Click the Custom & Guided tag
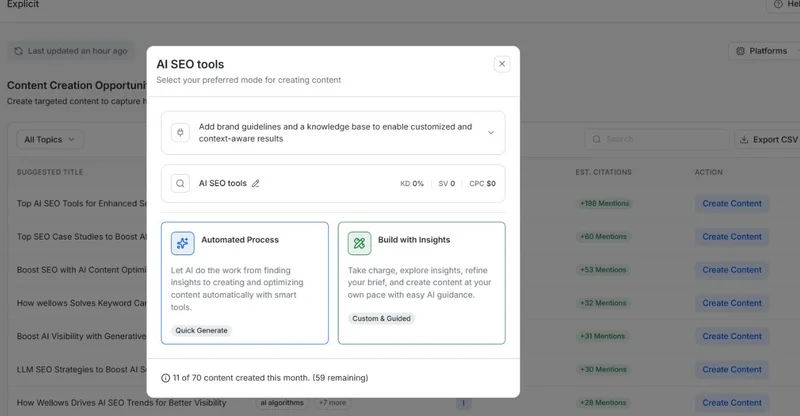The image size is (800, 416). (380, 319)
